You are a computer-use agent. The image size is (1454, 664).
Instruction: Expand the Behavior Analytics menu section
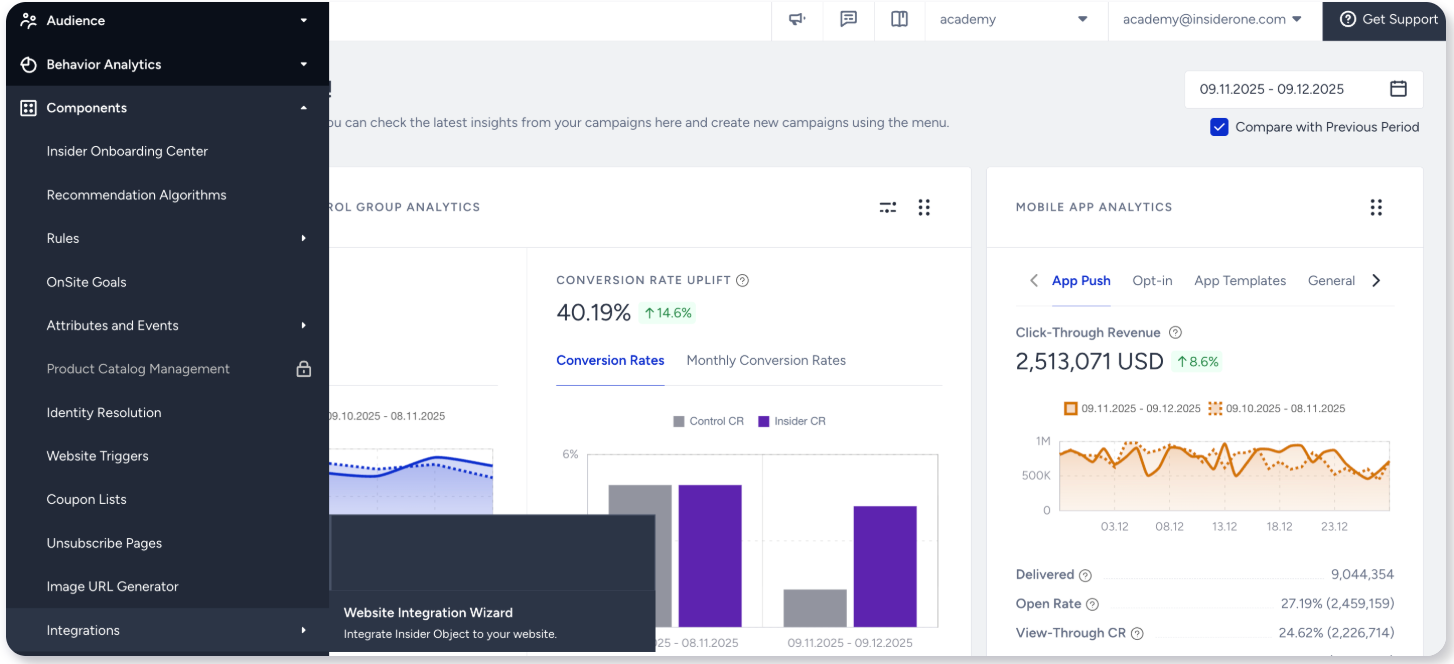pyautogui.click(x=304, y=64)
